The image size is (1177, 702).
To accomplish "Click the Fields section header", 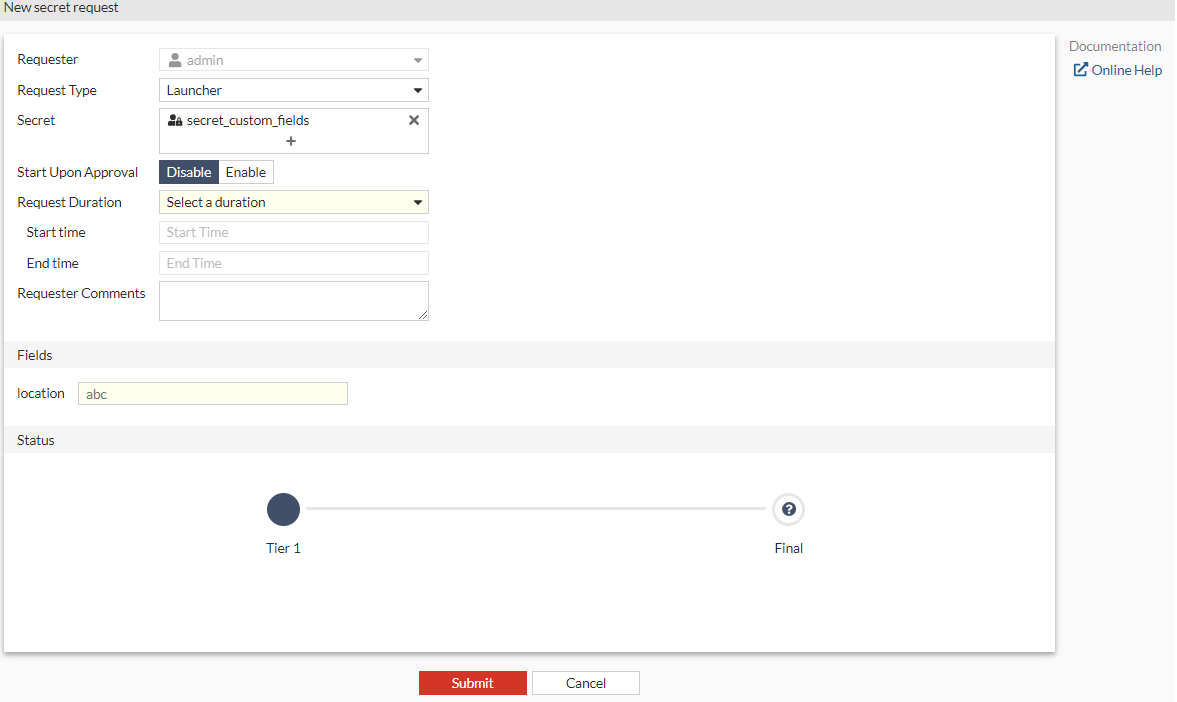I will pyautogui.click(x=35, y=355).
